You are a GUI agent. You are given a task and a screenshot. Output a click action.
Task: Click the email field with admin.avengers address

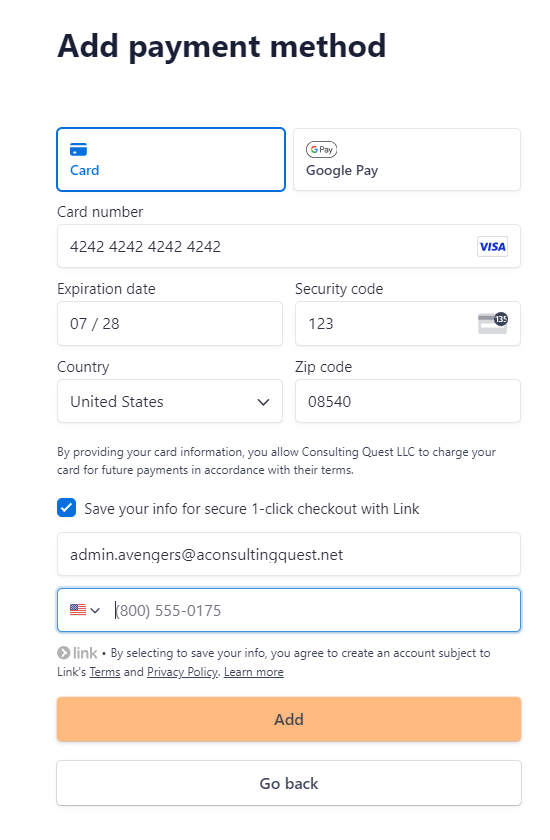(289, 554)
